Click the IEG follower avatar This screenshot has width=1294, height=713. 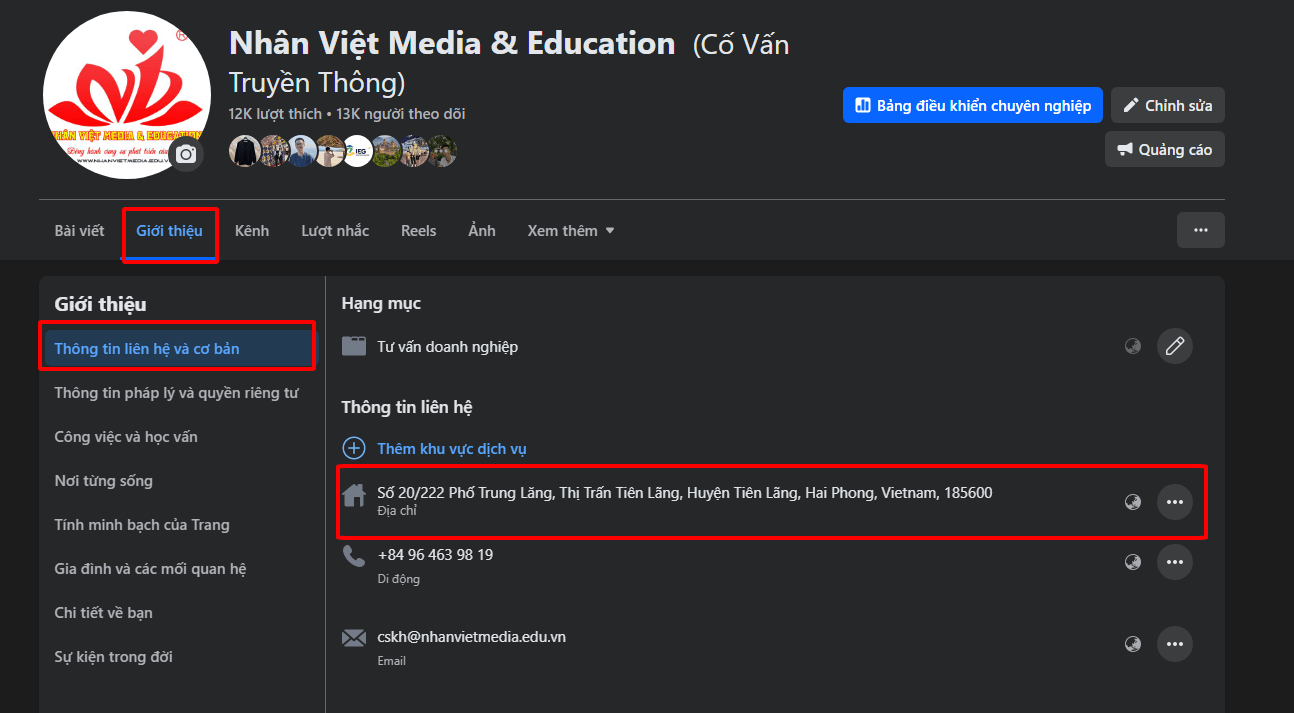pos(357,151)
